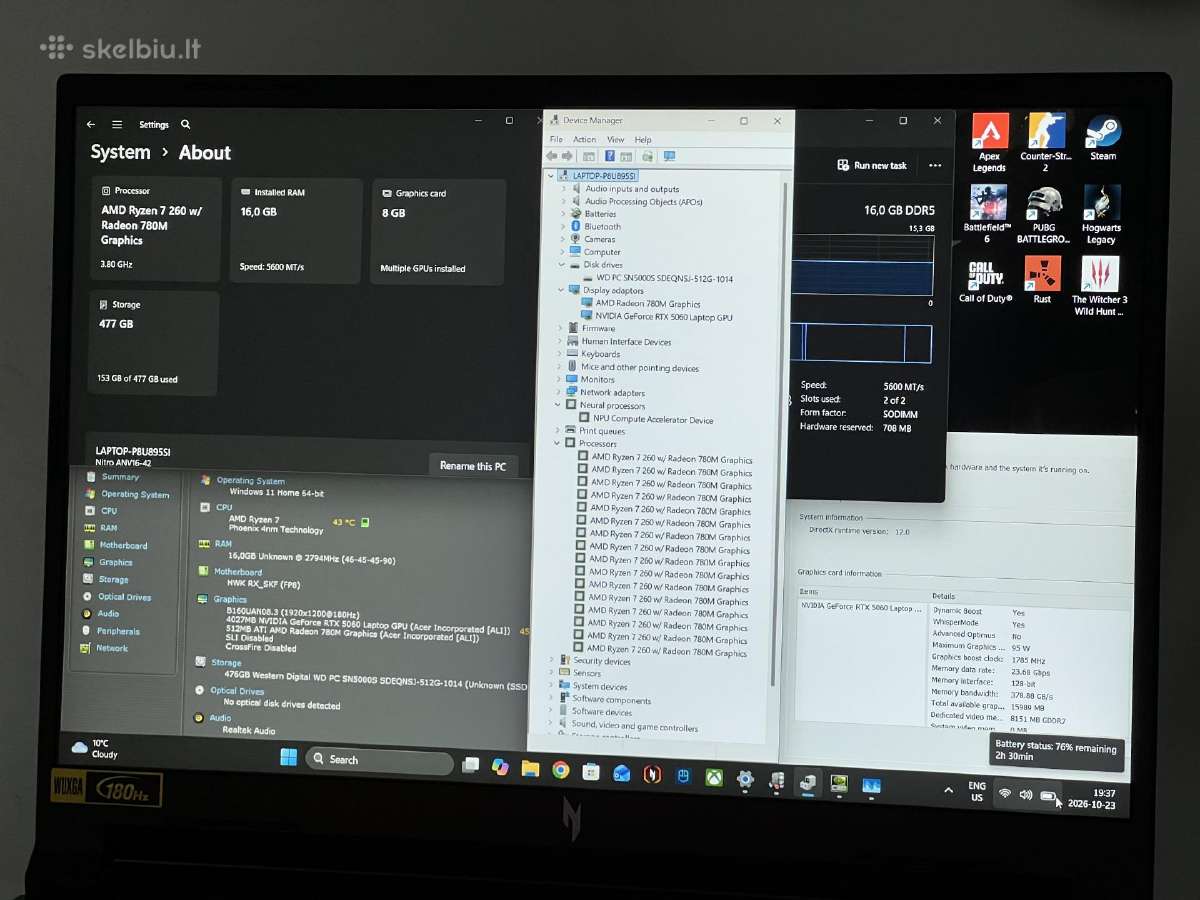Launch Counter-Strike 2 from the desktop
1200x900 pixels.
tap(1046, 142)
